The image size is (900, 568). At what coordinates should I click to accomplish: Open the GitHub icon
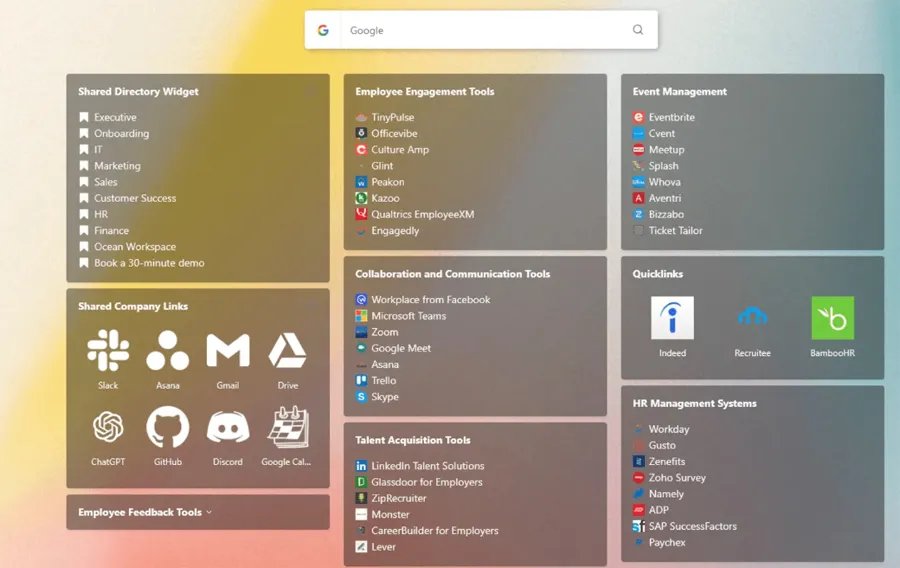[168, 428]
